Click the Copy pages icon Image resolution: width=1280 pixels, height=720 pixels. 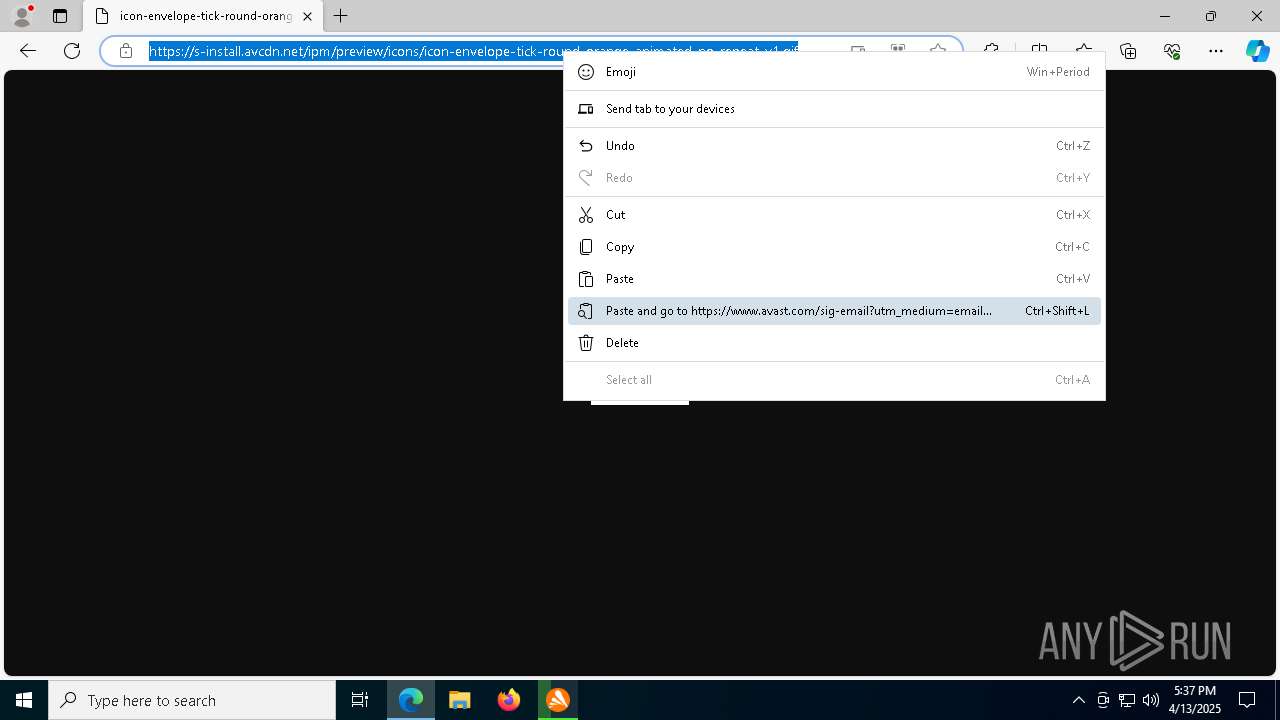(586, 247)
